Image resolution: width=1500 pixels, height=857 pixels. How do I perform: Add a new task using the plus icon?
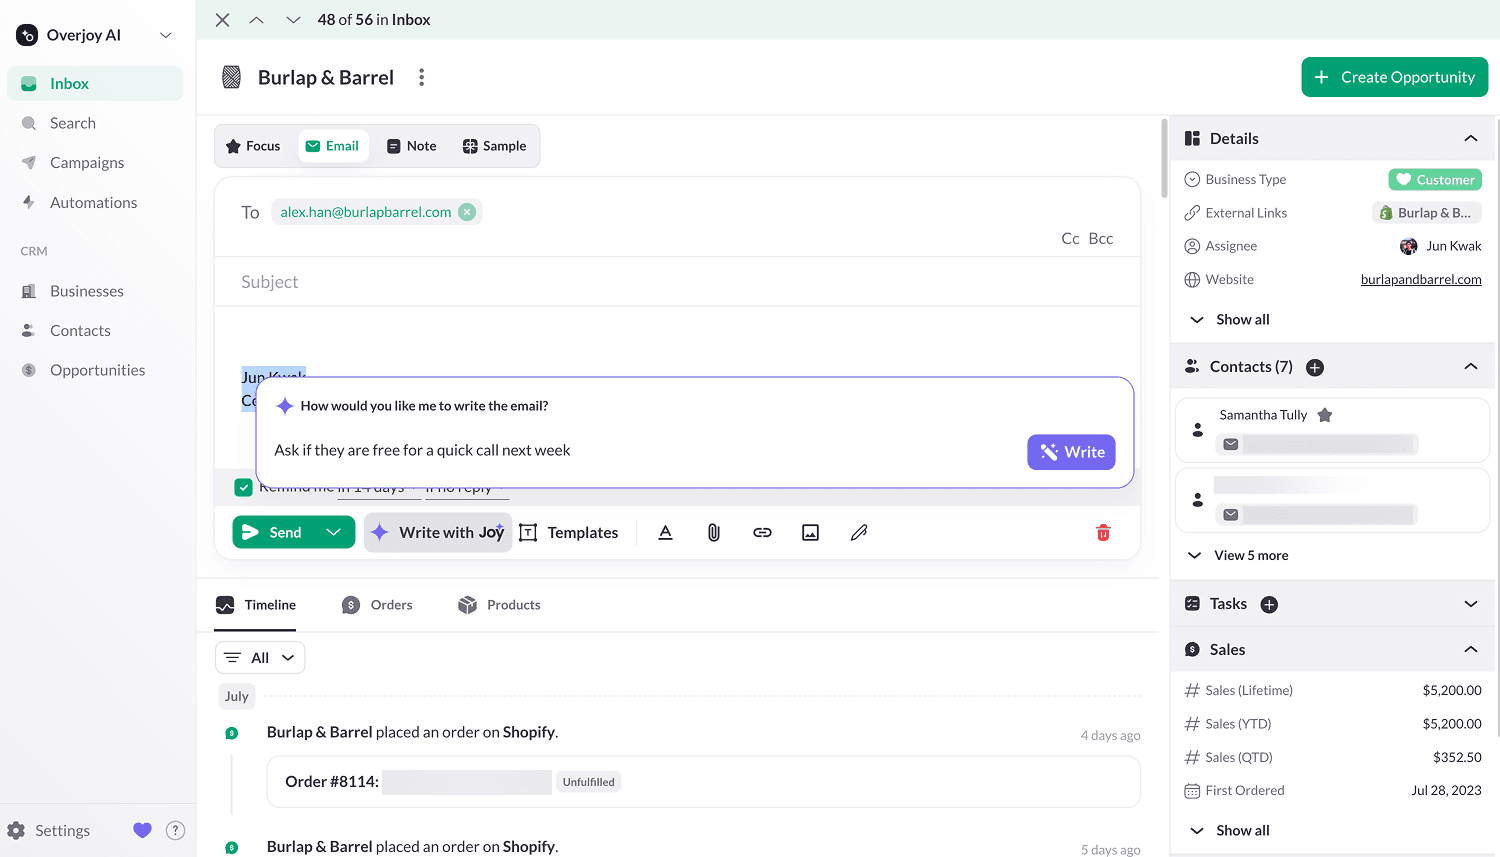pyautogui.click(x=1269, y=604)
